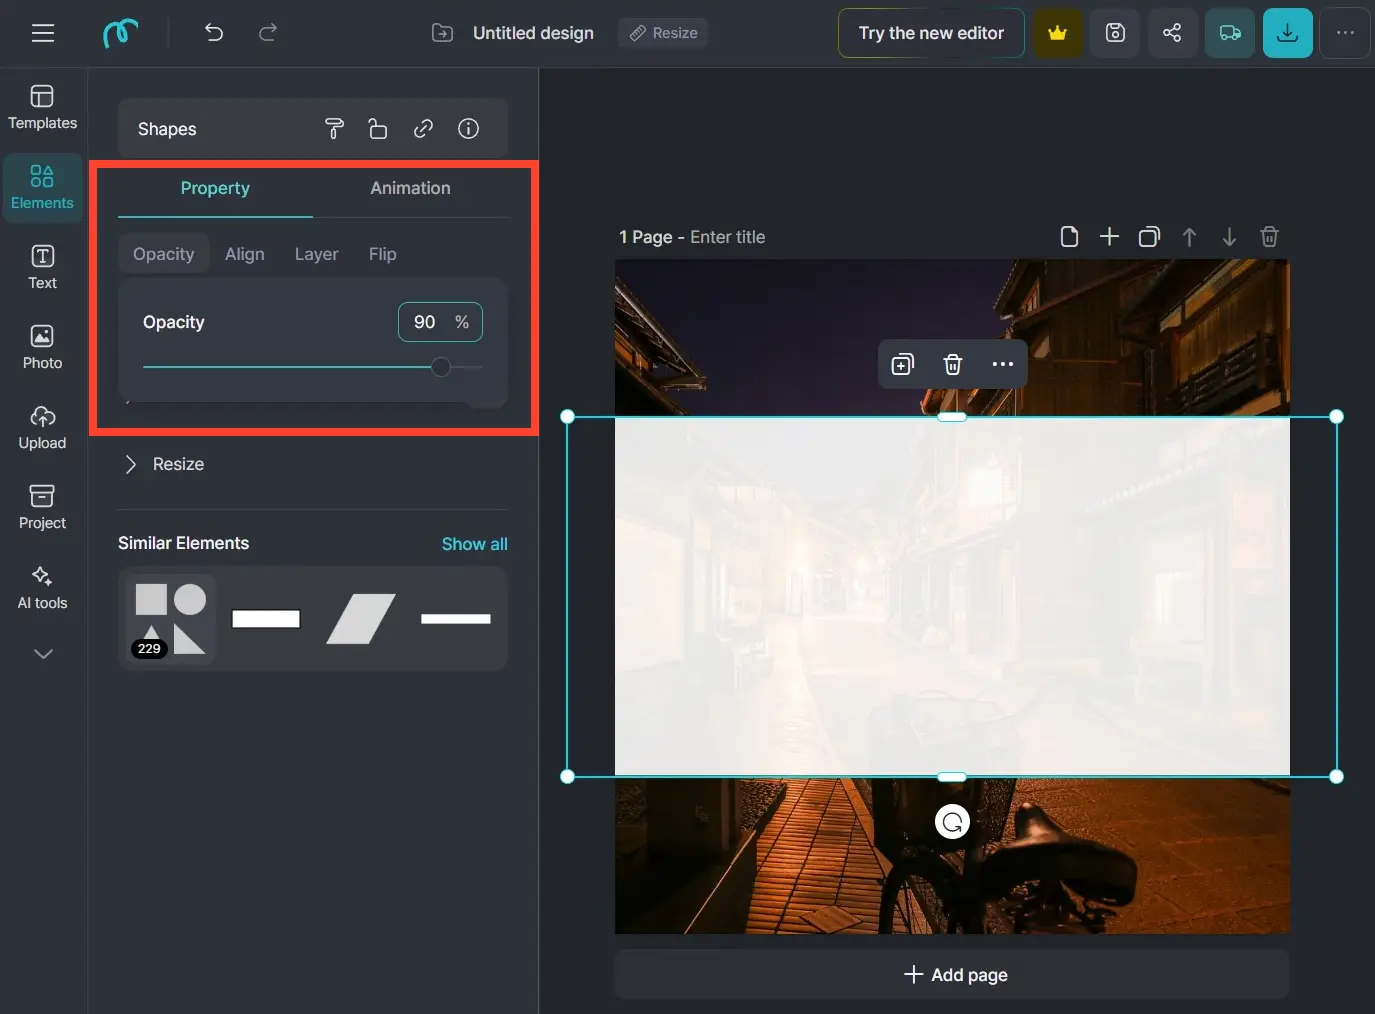Click the opacity percentage input field
The height and width of the screenshot is (1014, 1375).
point(426,322)
